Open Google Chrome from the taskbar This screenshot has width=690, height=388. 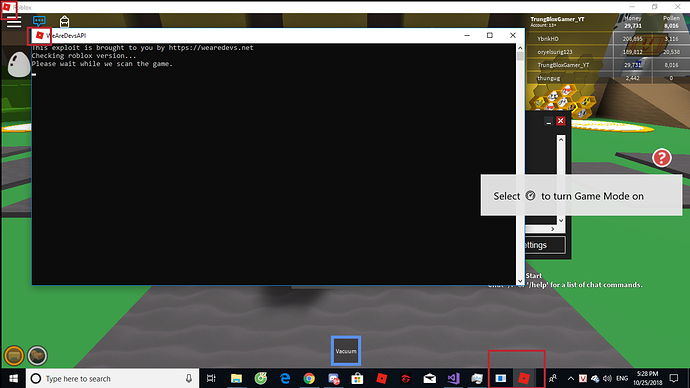point(309,378)
